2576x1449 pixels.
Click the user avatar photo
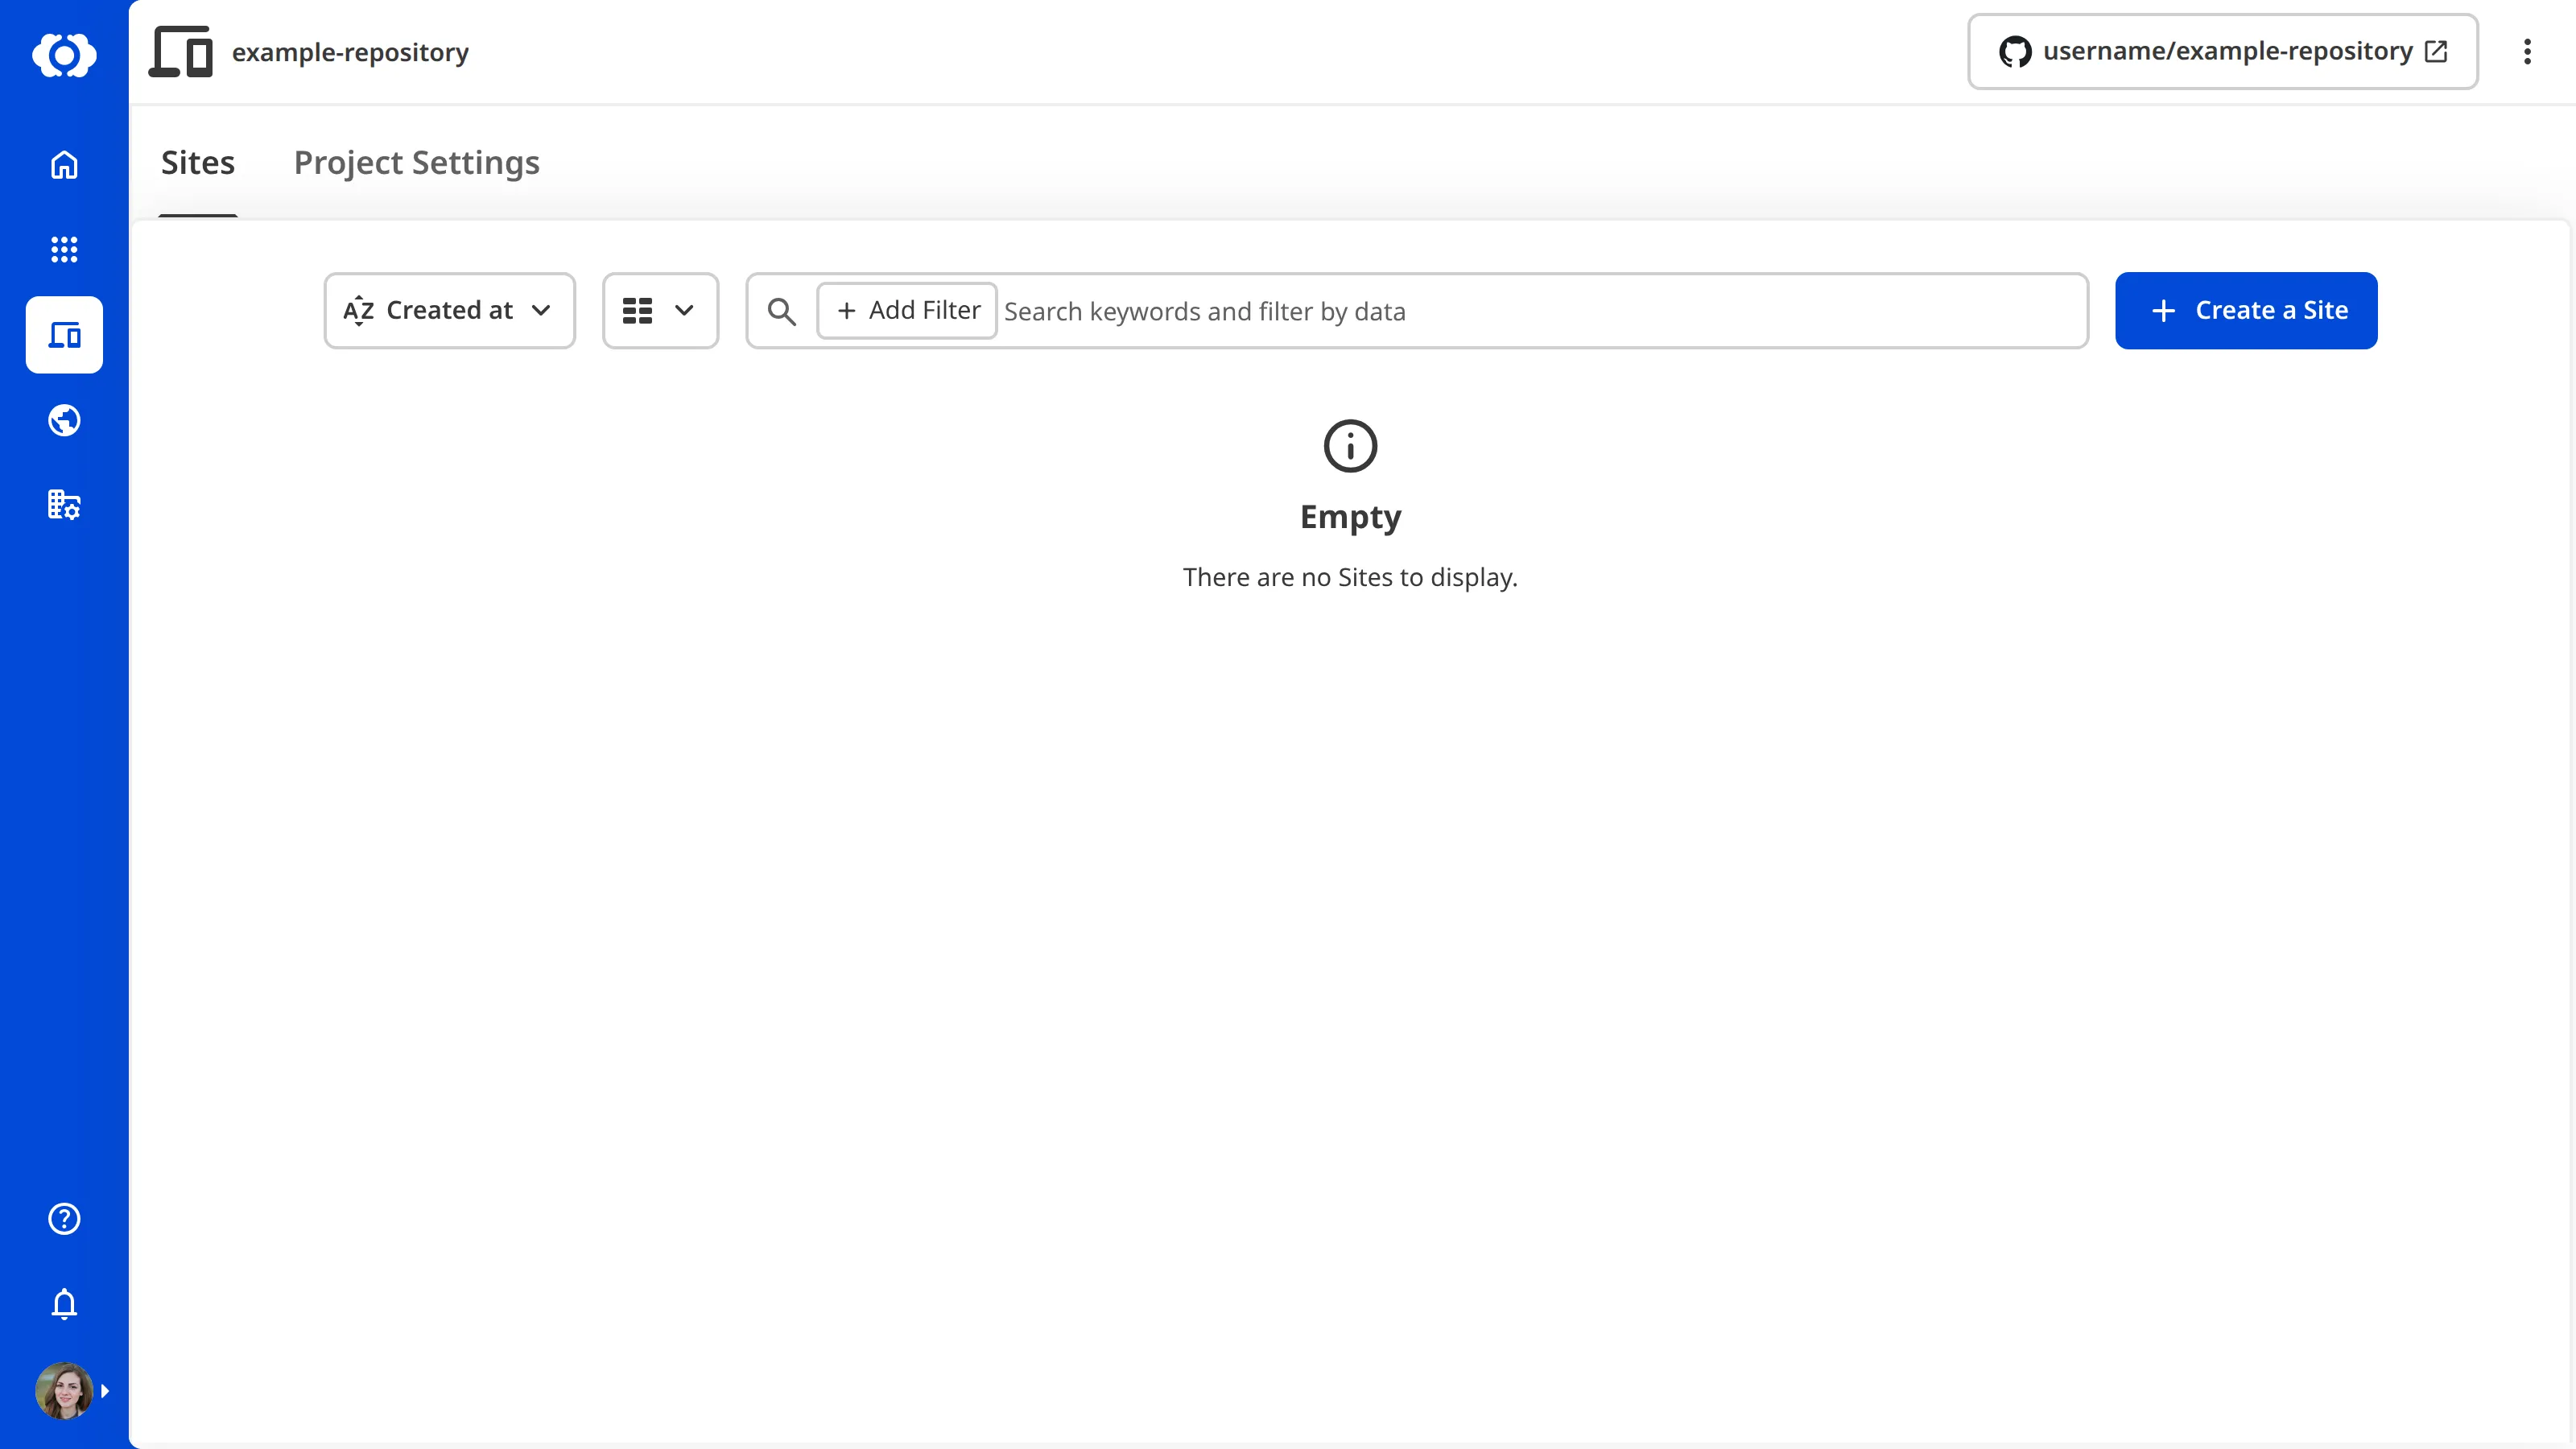pyautogui.click(x=64, y=1390)
